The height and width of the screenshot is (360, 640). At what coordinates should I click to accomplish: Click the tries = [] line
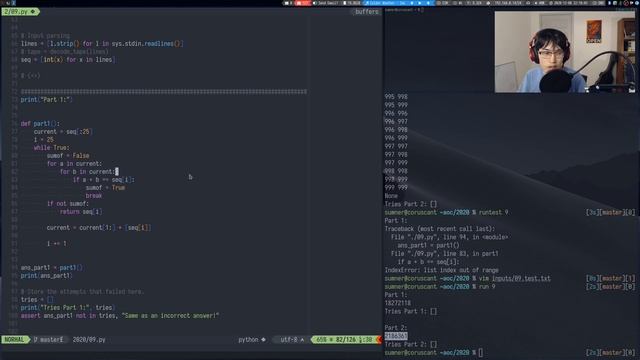point(37,300)
